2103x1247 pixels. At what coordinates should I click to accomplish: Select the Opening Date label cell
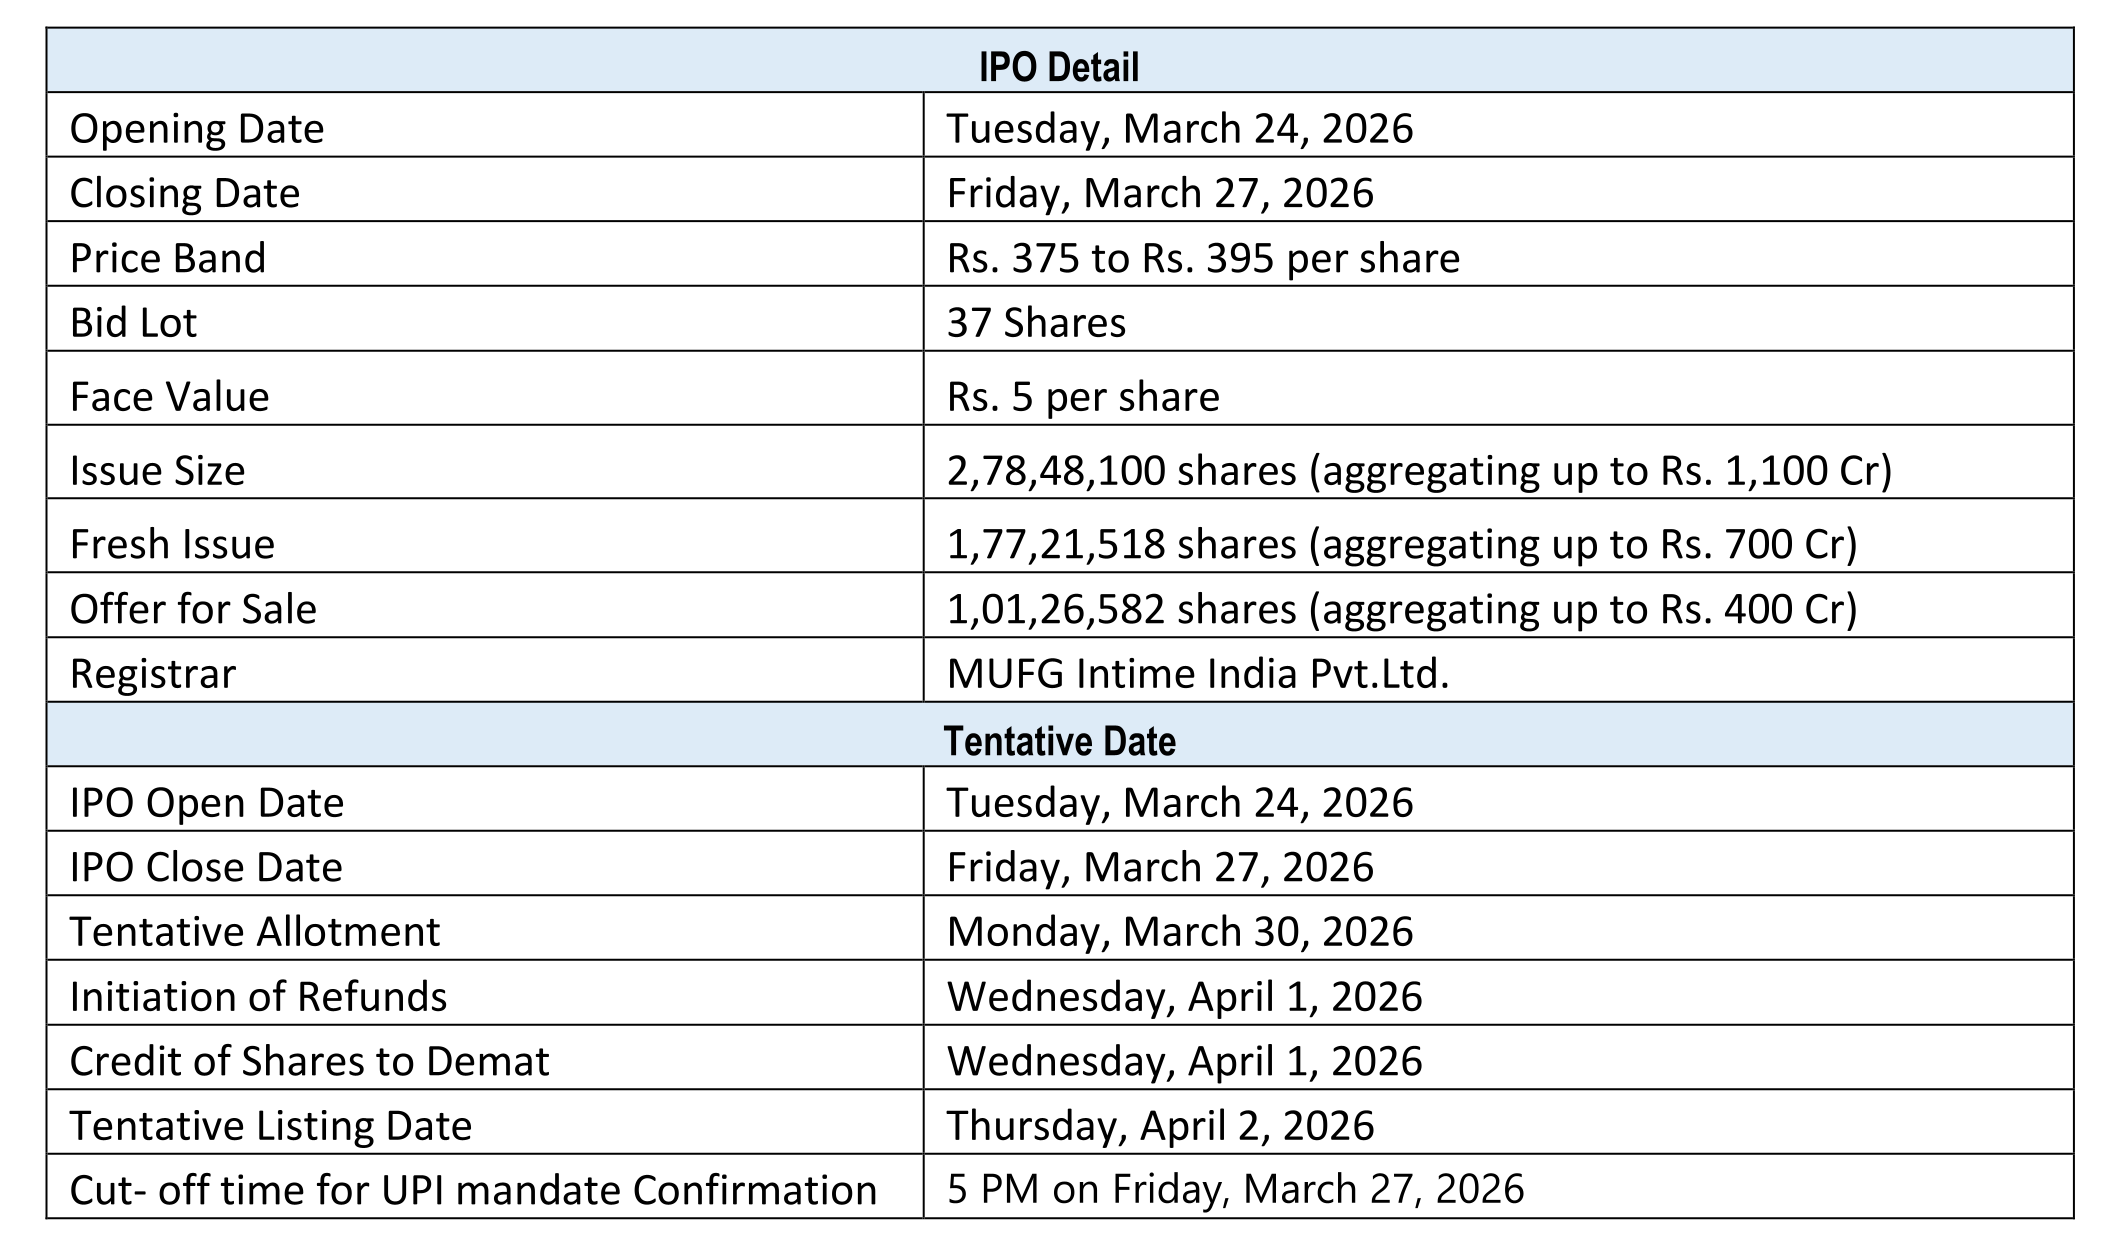point(197,129)
